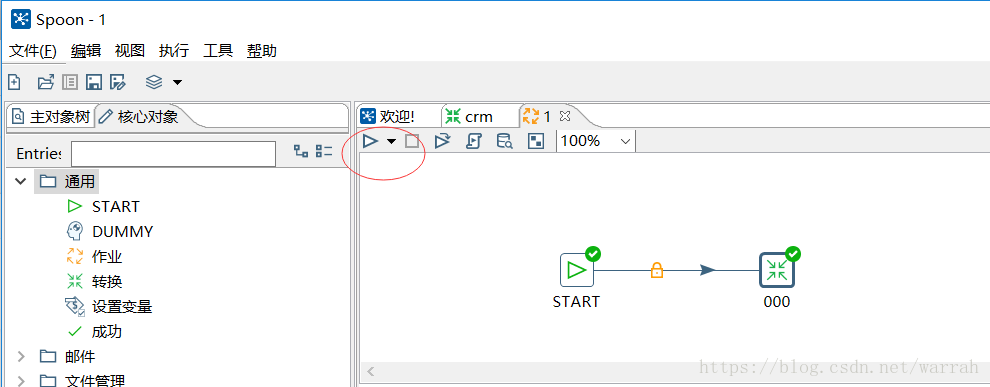This screenshot has width=990, height=387.
Task: Select the 邮件 folder row
Action: click(x=68, y=357)
